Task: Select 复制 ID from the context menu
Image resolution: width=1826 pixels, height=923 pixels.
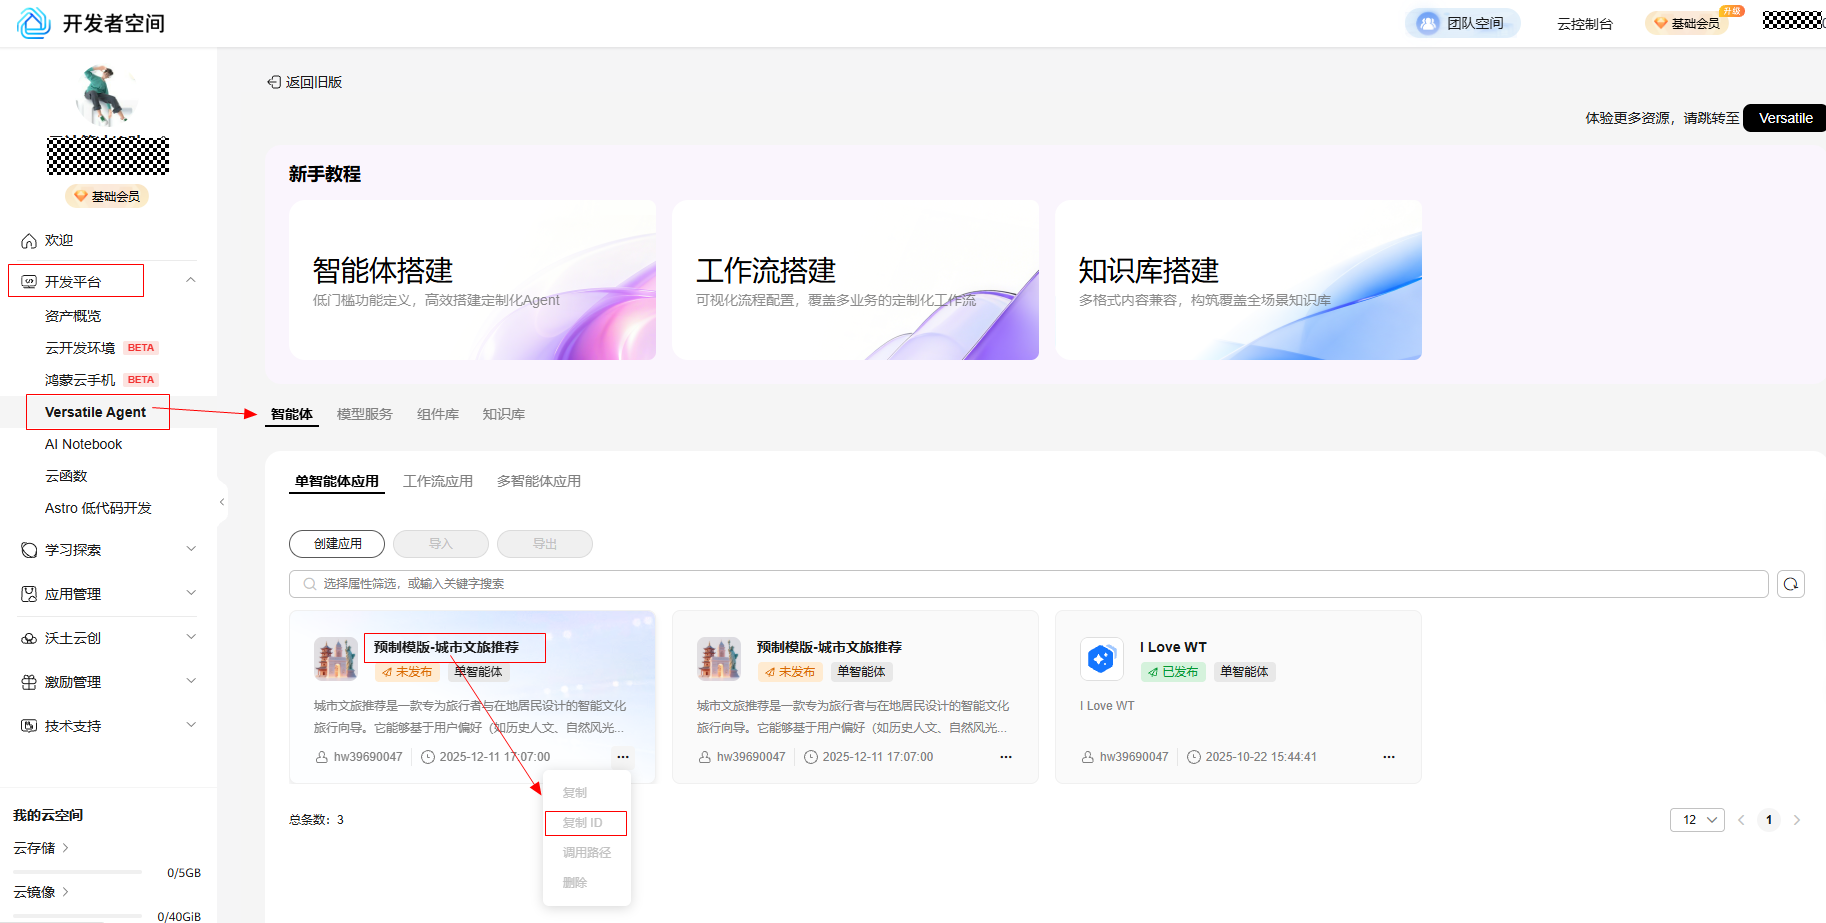Action: point(584,823)
